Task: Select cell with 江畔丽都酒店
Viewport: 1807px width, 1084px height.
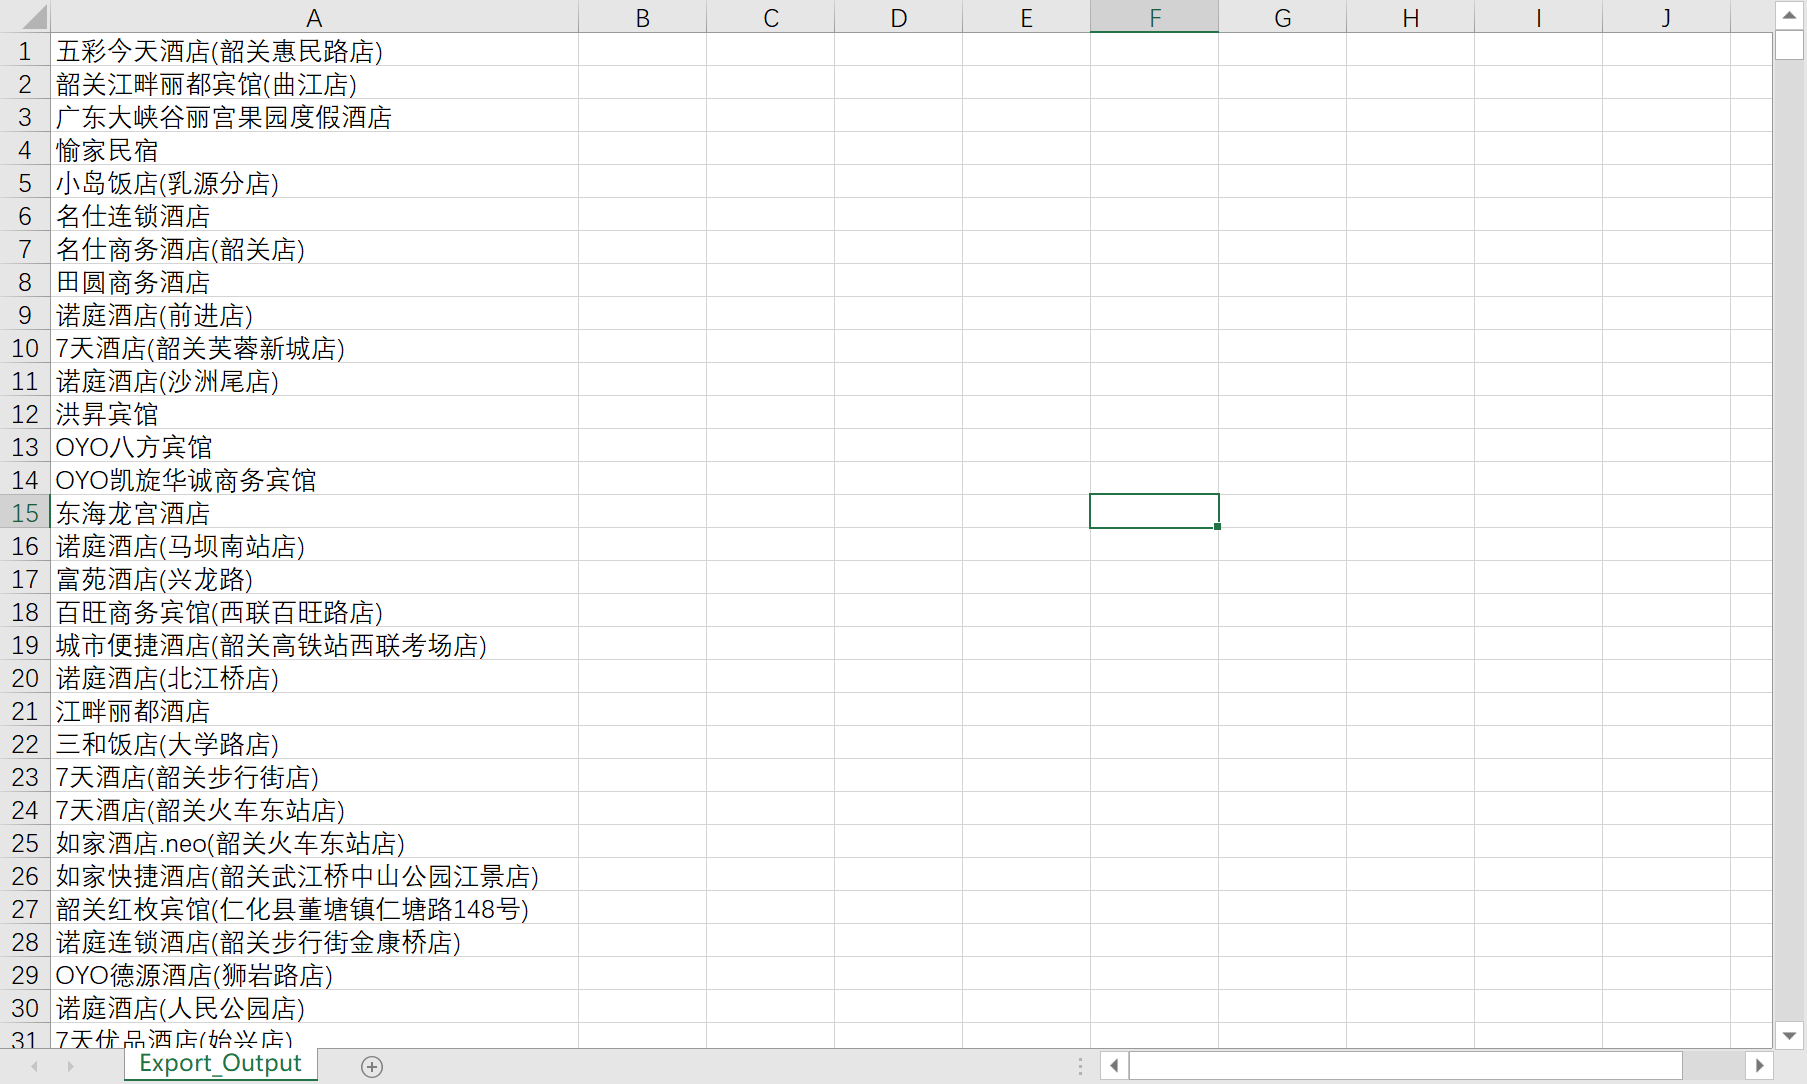Action: (314, 711)
